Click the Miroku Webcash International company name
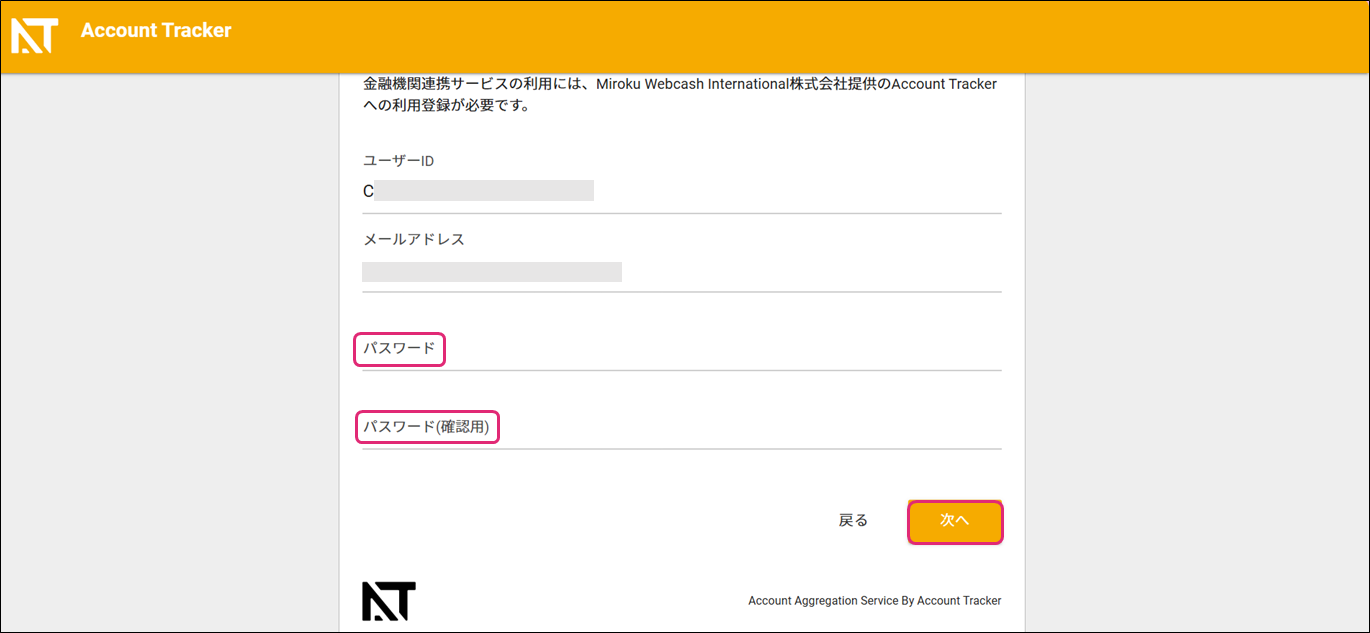1370x633 pixels. pos(719,84)
